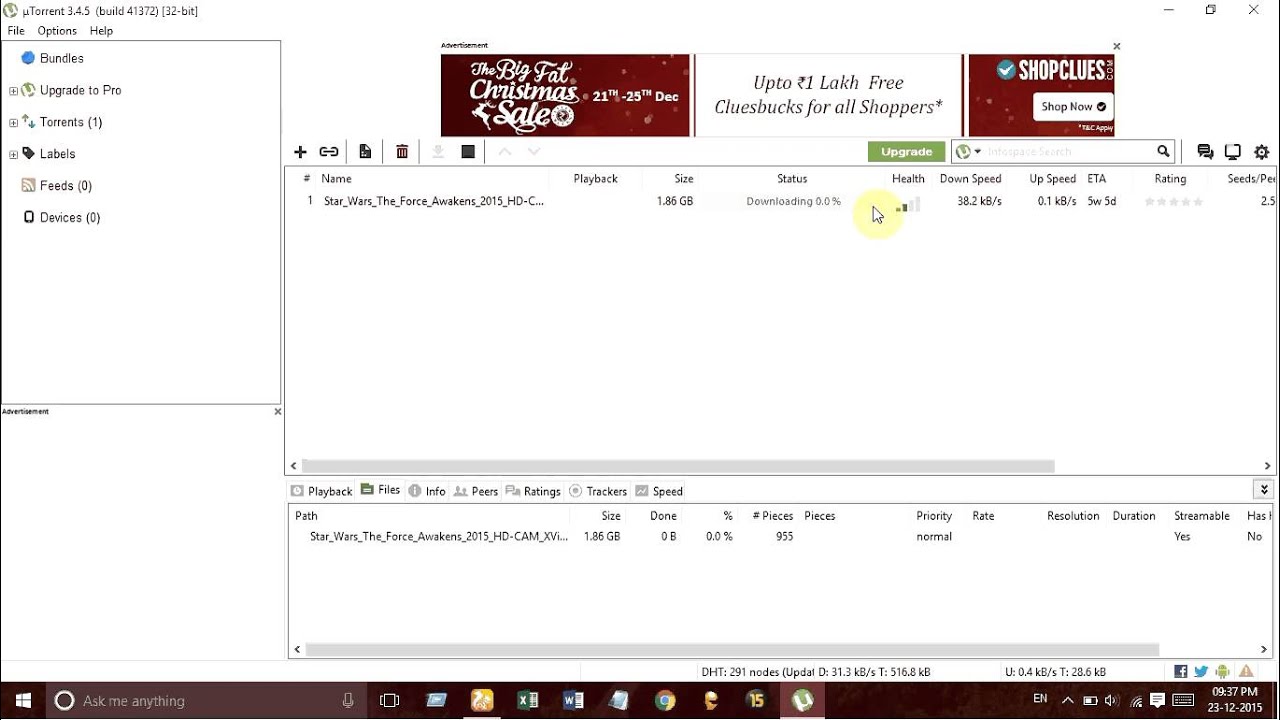Click the volume icon in system tray
The height and width of the screenshot is (720, 1280).
pyautogui.click(x=1111, y=701)
